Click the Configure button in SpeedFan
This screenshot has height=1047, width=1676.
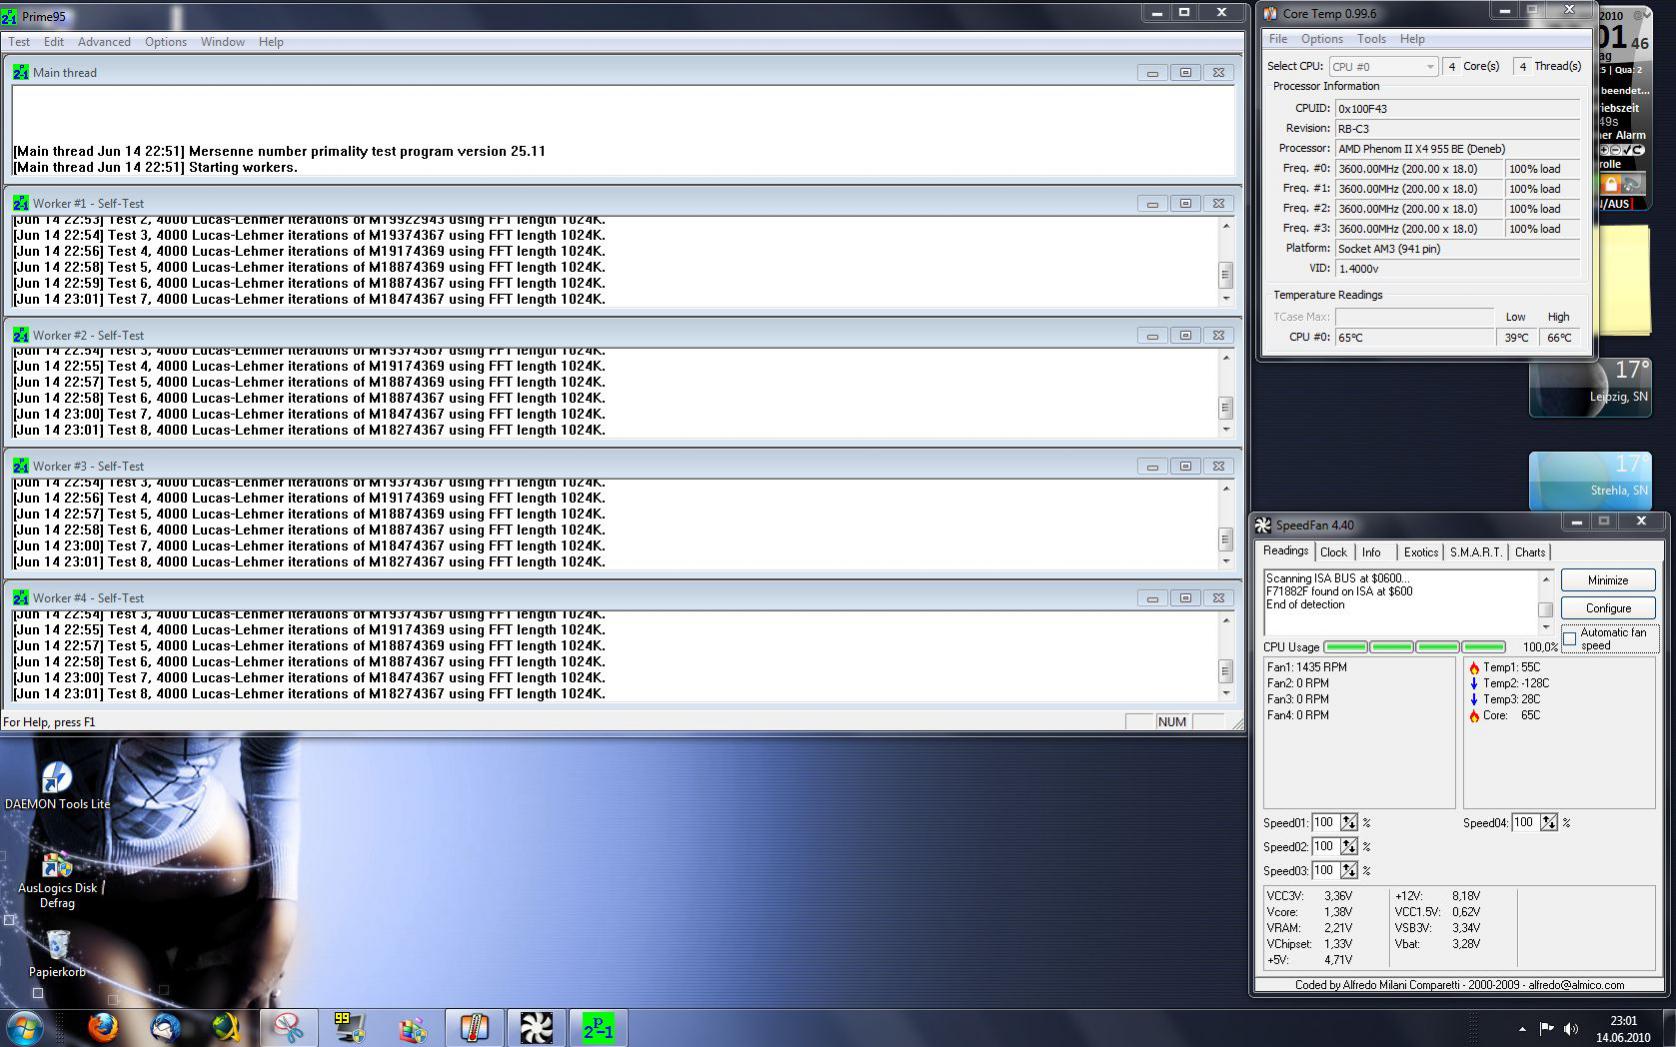point(1608,608)
